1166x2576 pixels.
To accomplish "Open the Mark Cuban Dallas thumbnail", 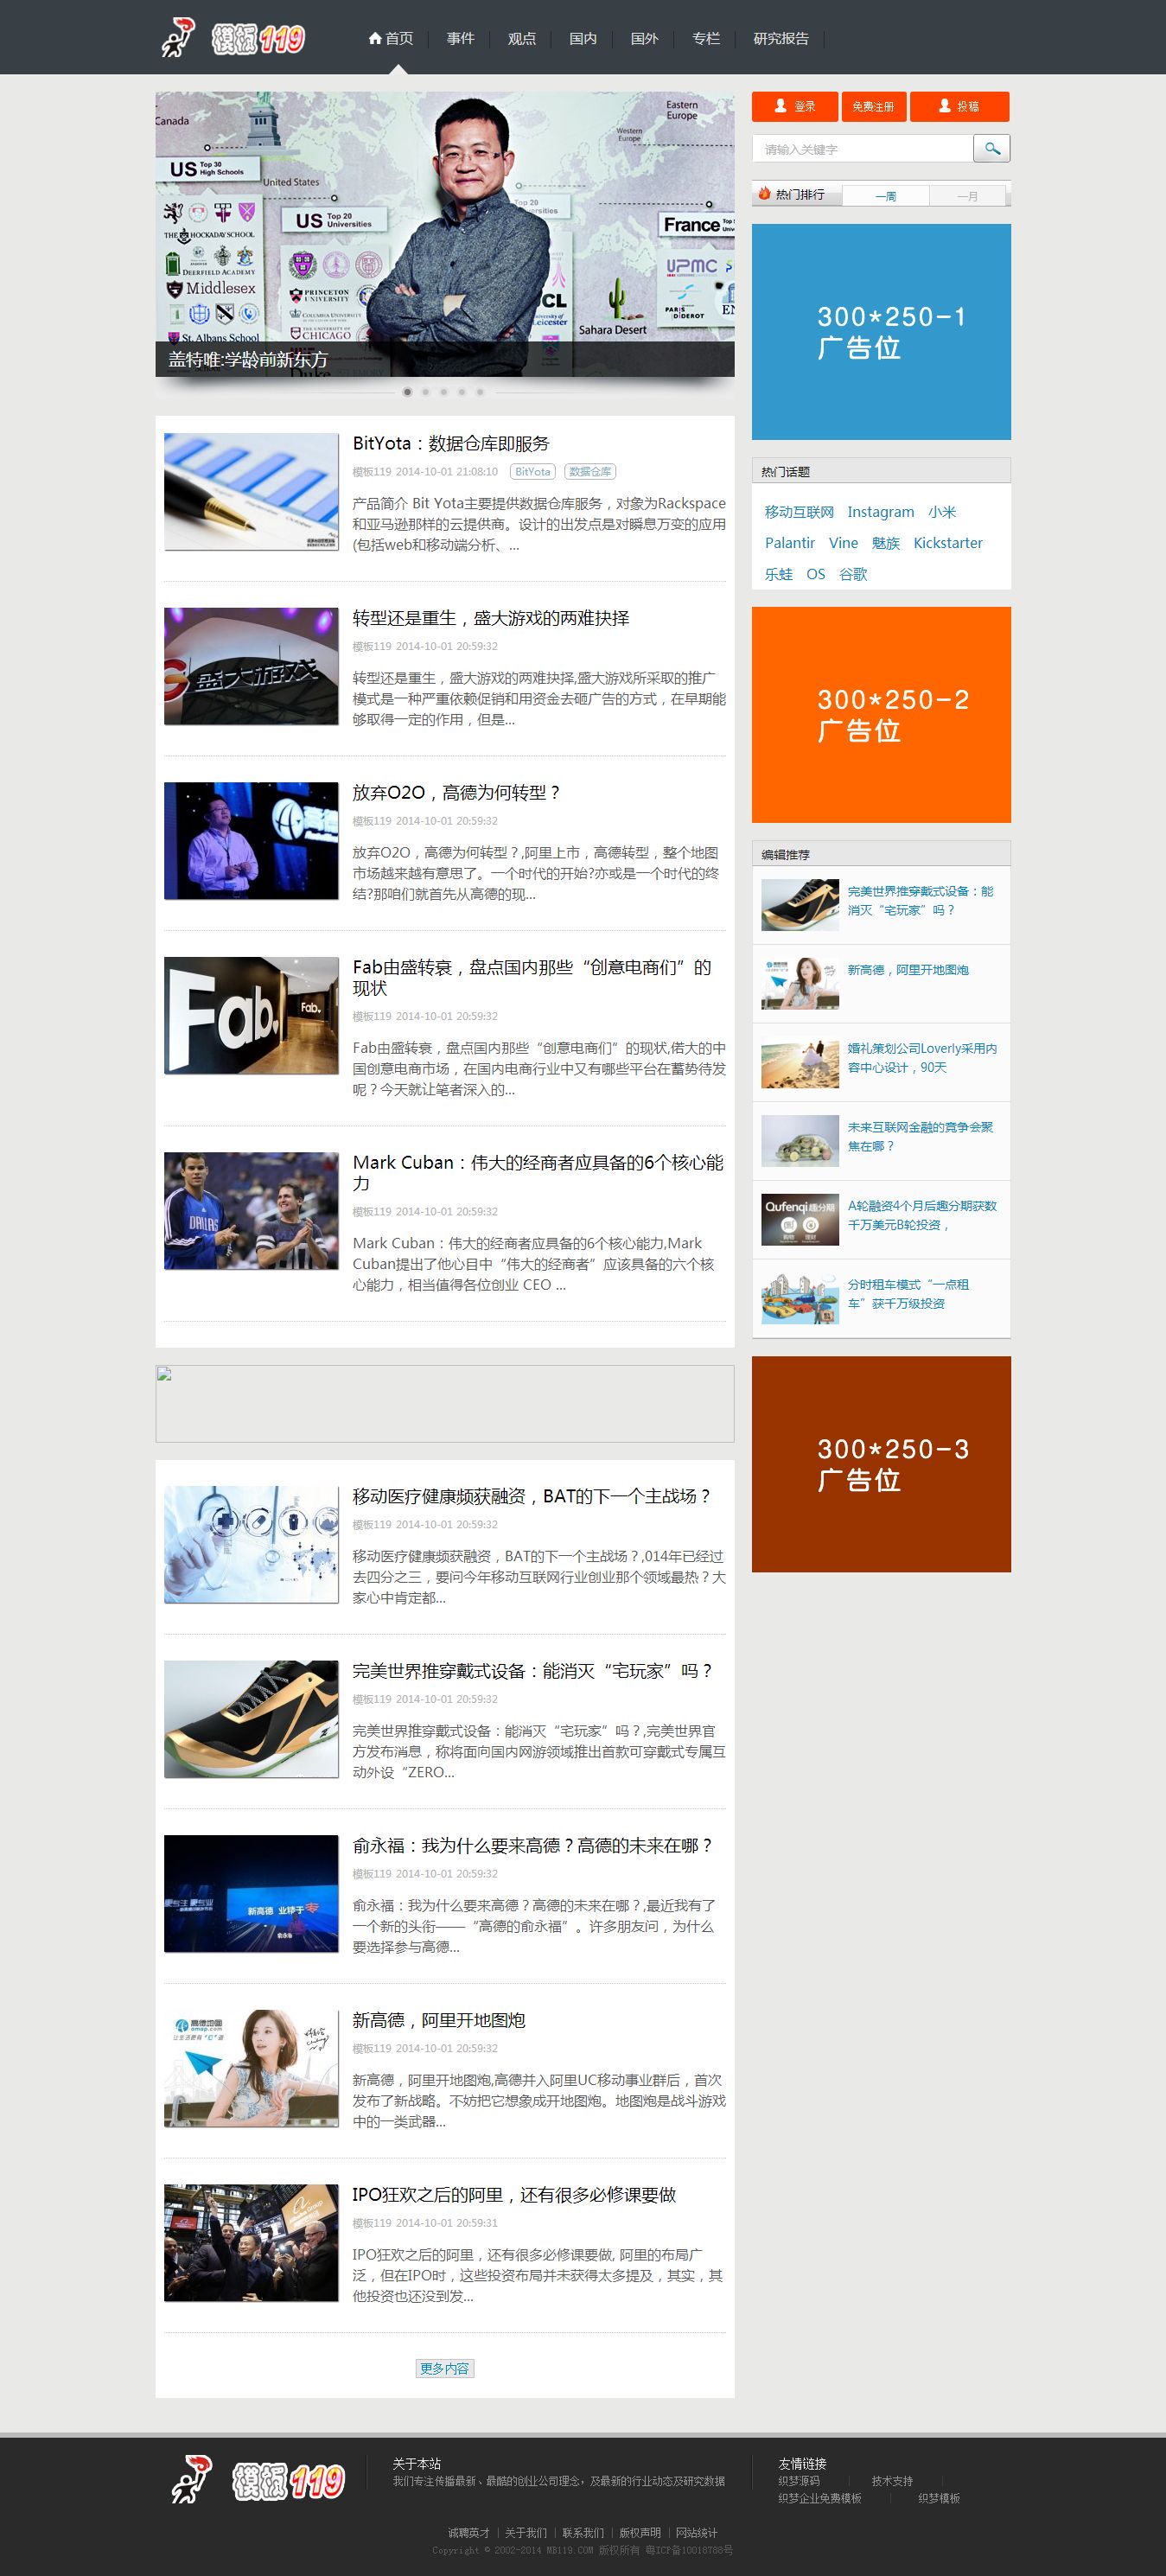I will tap(251, 1211).
